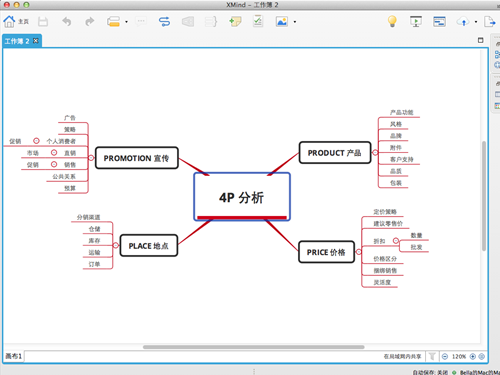Viewport: 500px width, 375px height.
Task: Select the central 4P 分析 topic
Action: point(242,197)
